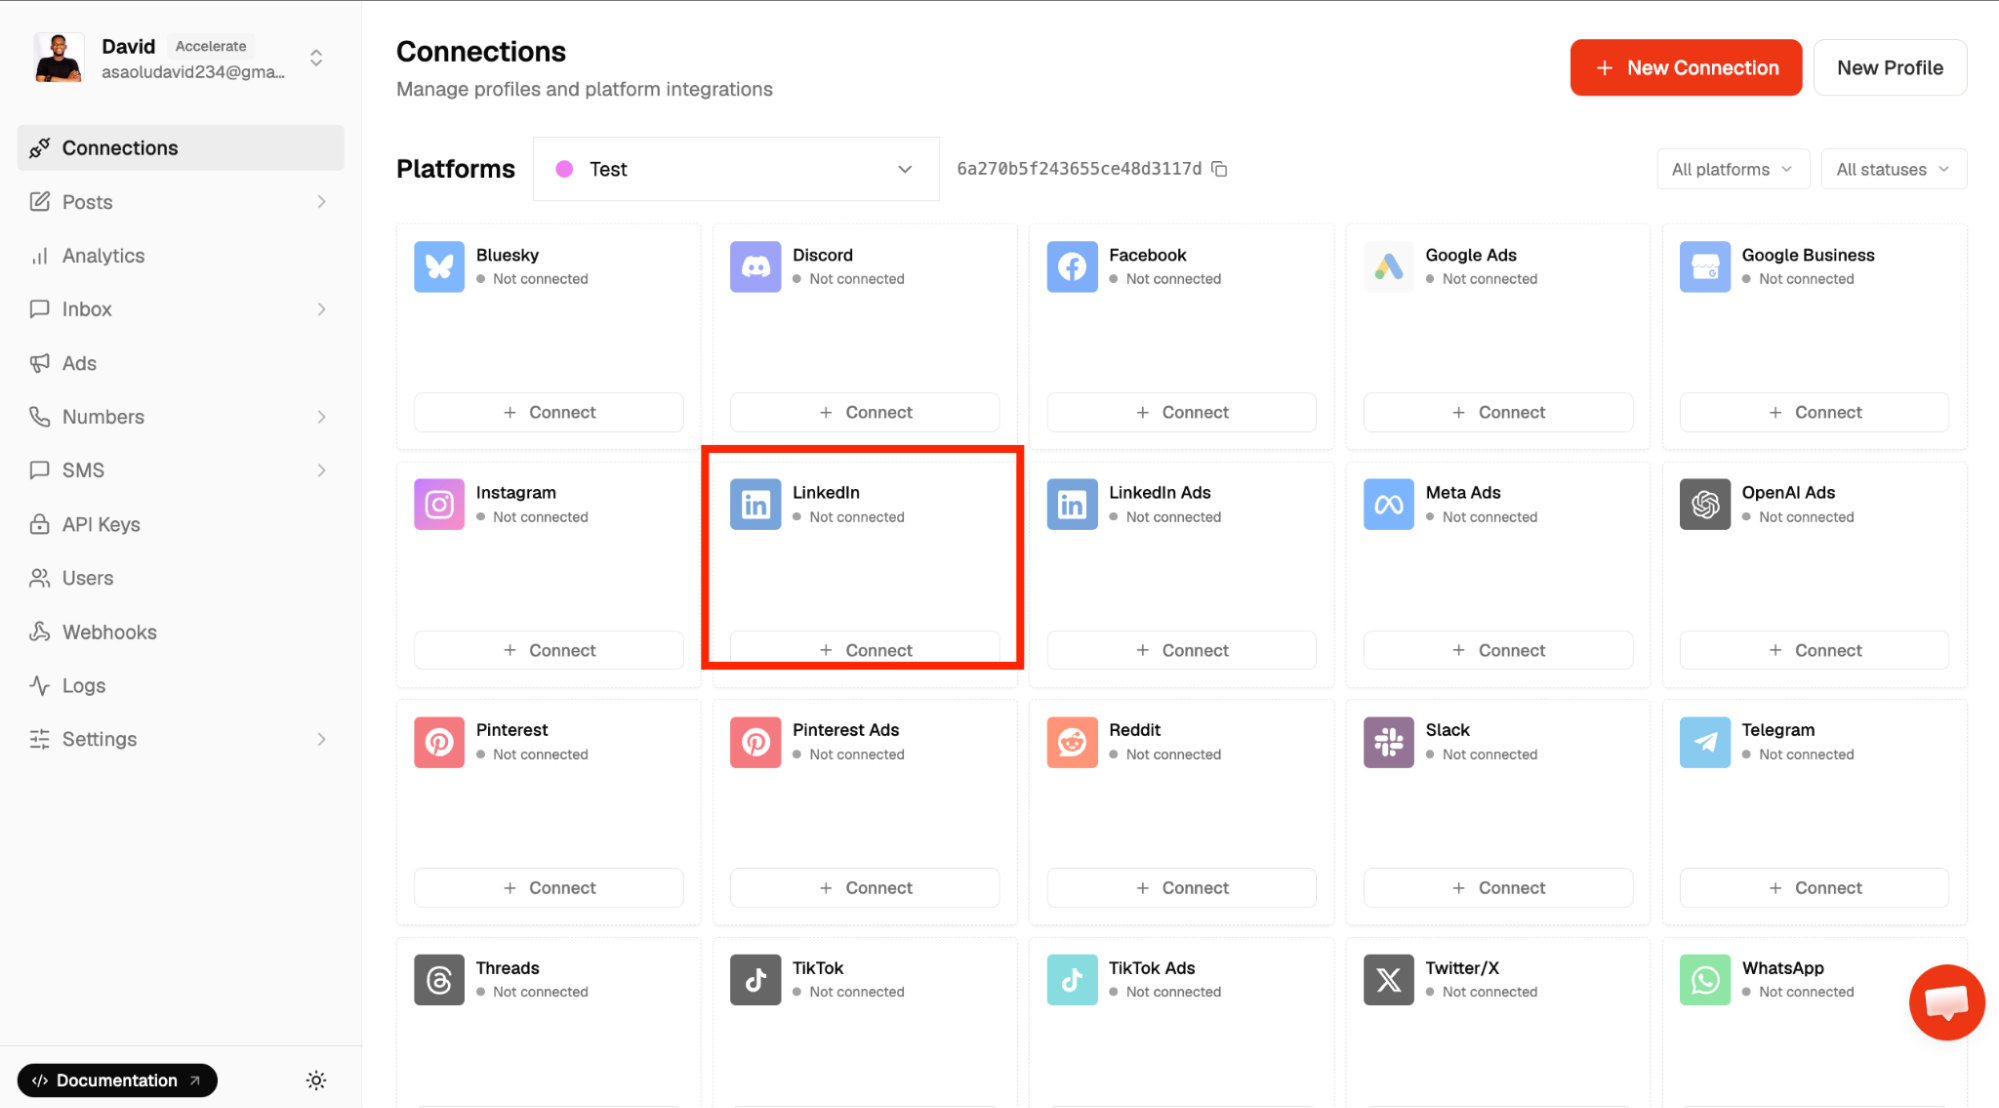Screen dimensions: 1999x1108
Task: Open Webhooks in the sidebar
Action: 181,632
